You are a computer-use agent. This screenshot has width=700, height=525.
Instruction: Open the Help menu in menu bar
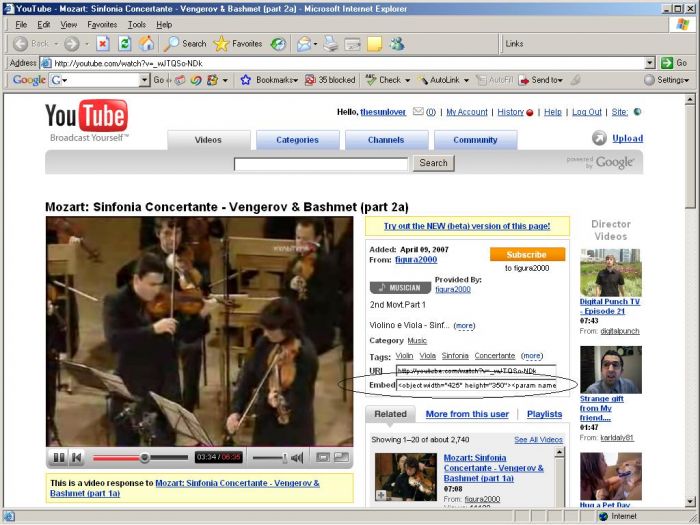click(164, 25)
